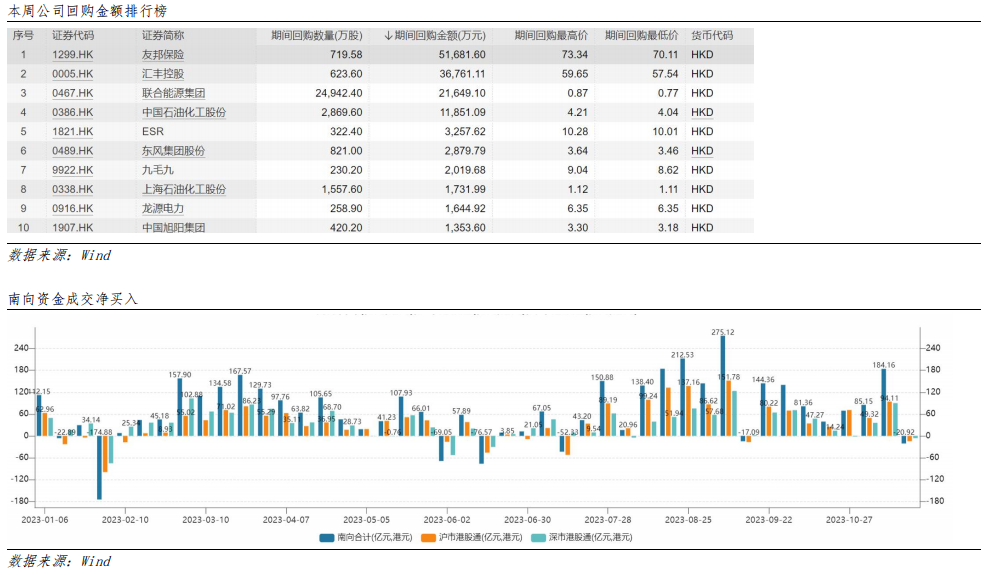Select security name ESR
Screen dimensions: 987x575
point(153,132)
